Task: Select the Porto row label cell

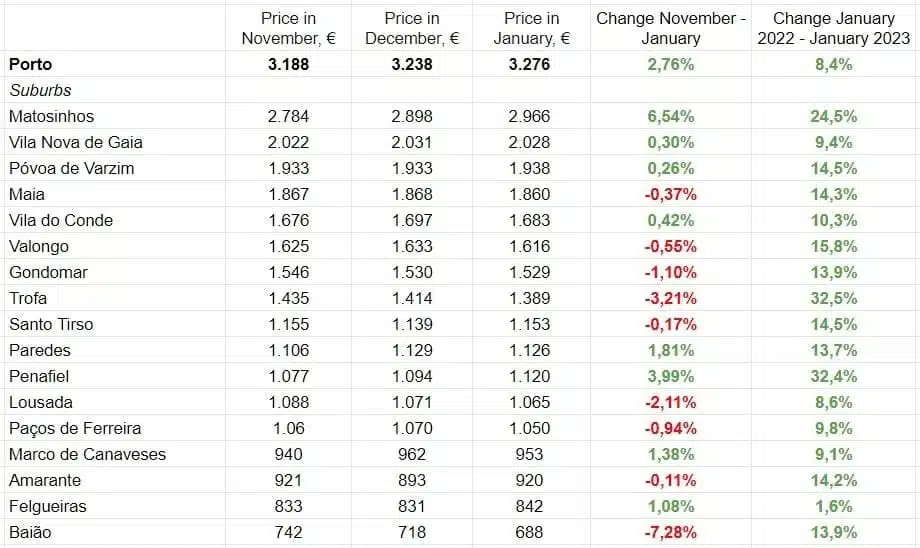Action: pos(30,64)
